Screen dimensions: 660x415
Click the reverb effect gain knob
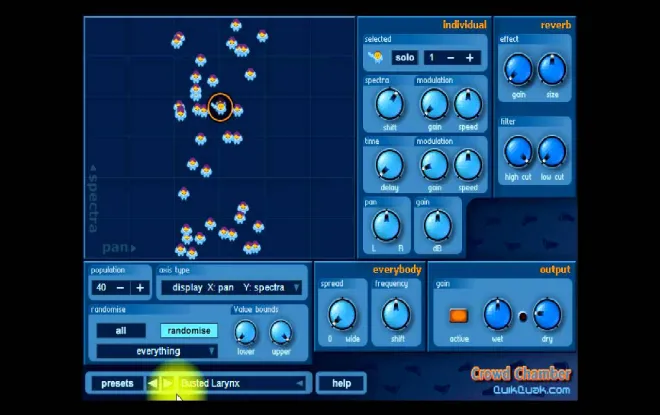(518, 70)
